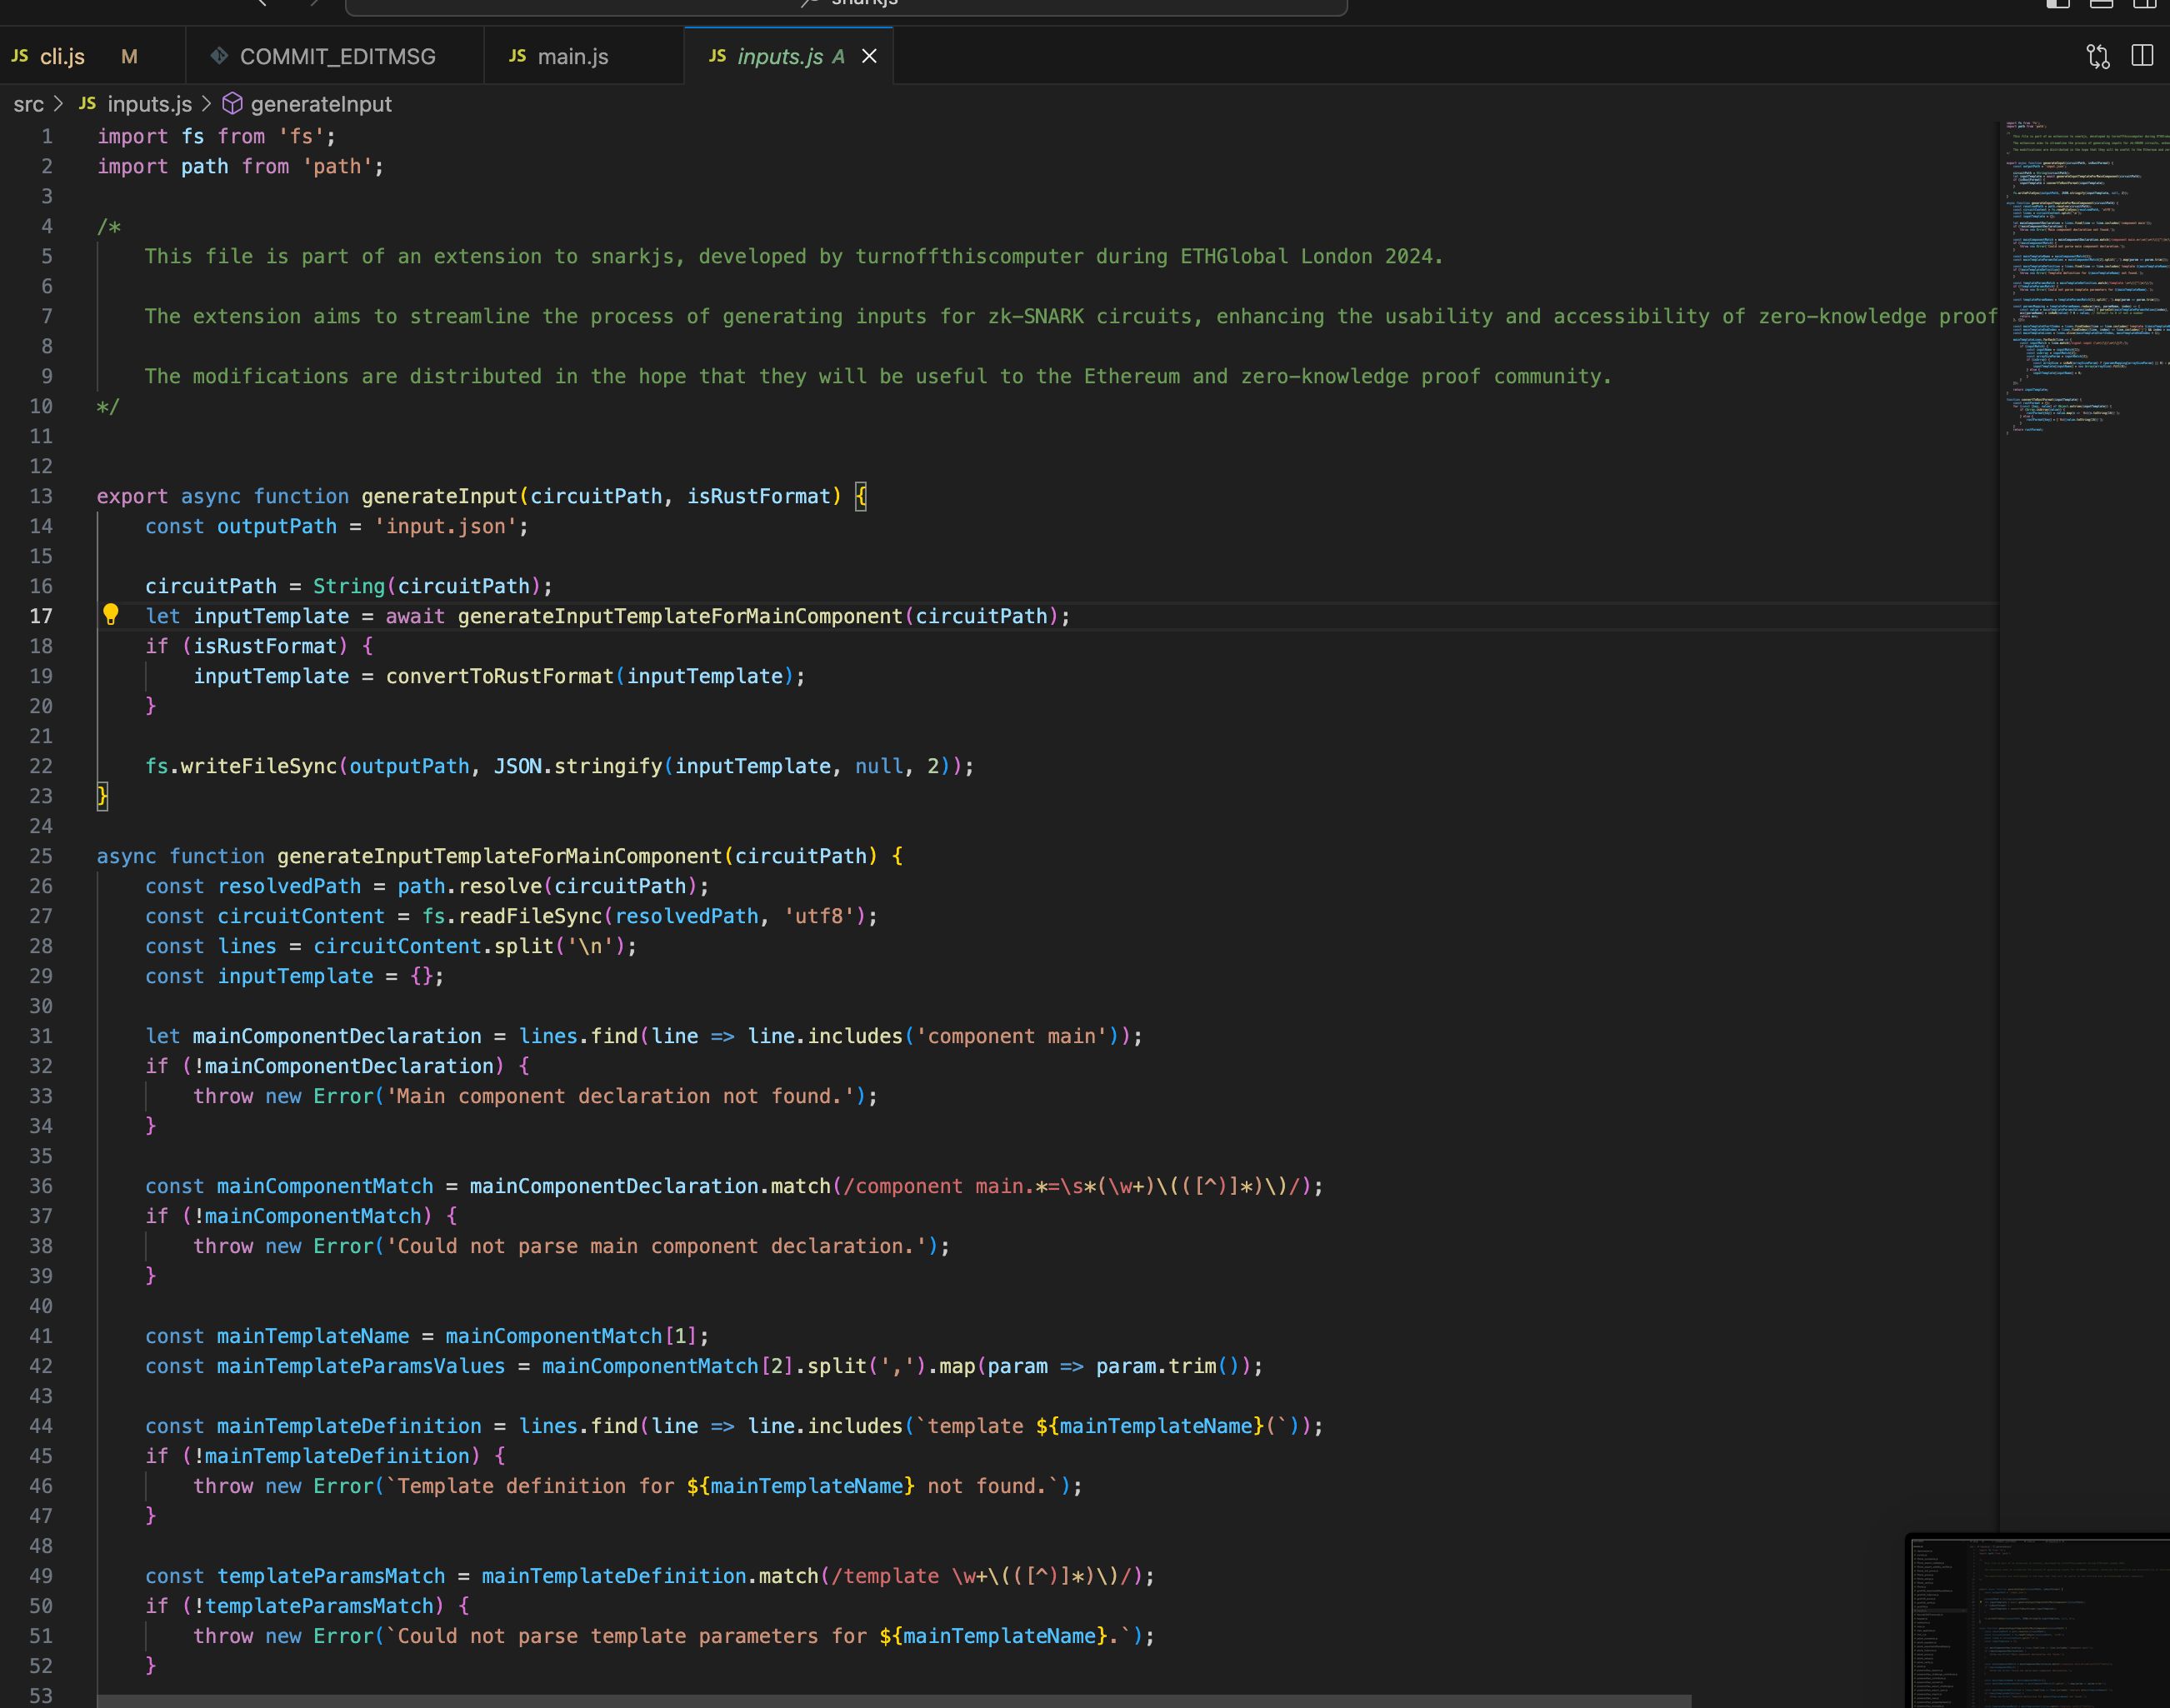Split the editor to the right
Viewport: 2170px width, 1708px height.
point(2142,56)
